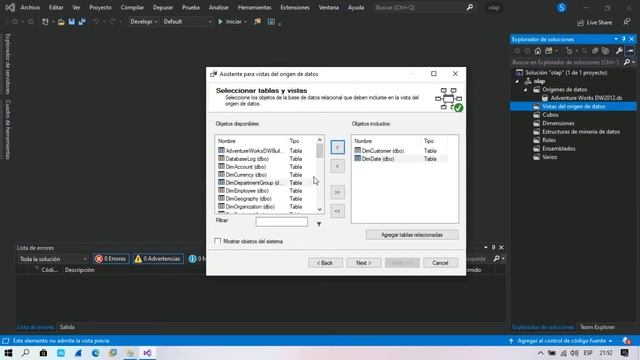The image size is (640, 360).
Task: Select Adventure Works DW2012.ds data source
Action: (x=586, y=98)
